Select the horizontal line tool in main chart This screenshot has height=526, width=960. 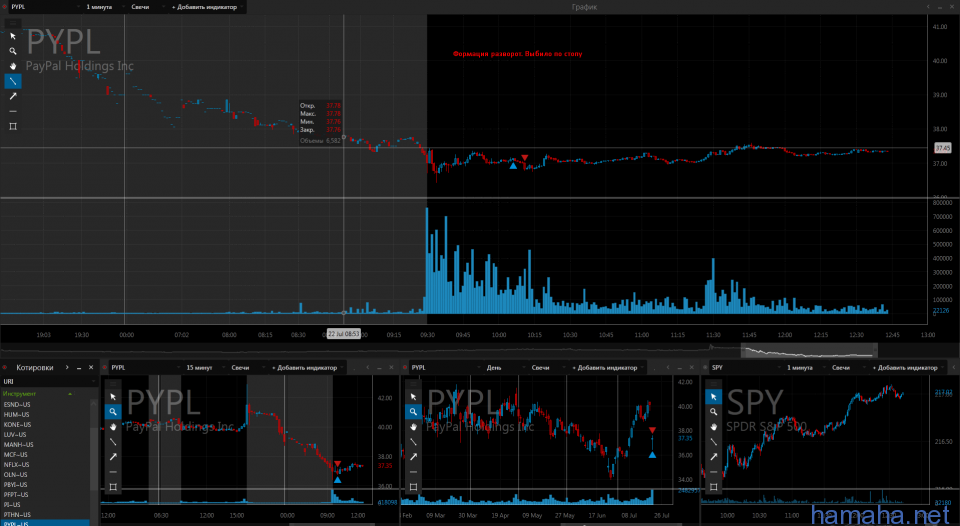coord(13,111)
